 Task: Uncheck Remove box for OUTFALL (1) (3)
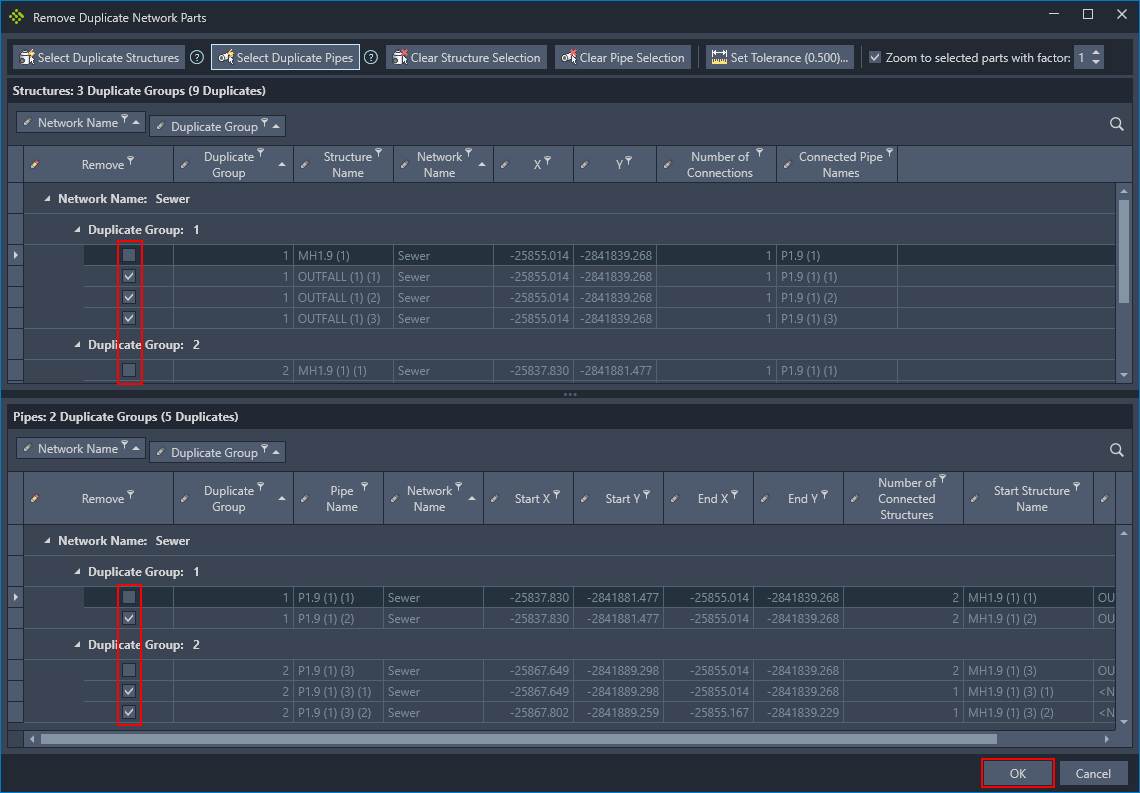129,318
